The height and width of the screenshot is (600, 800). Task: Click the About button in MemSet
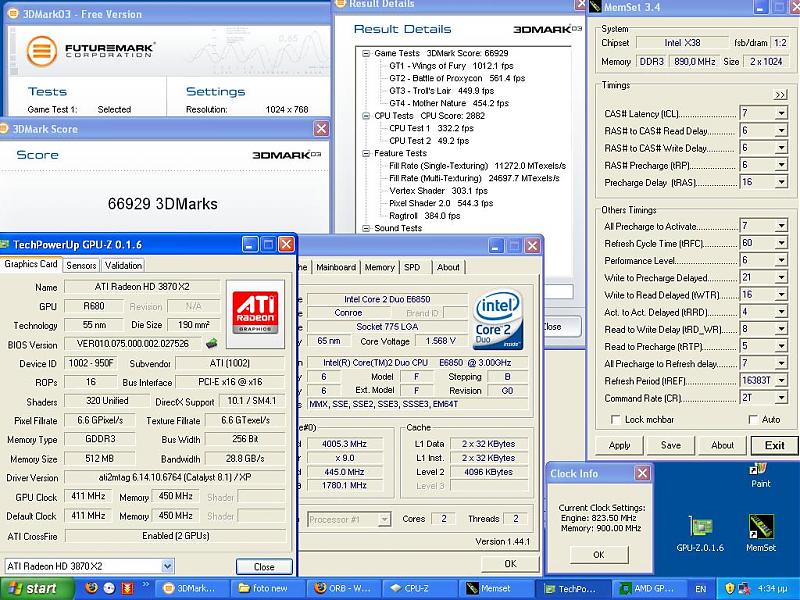click(722, 445)
